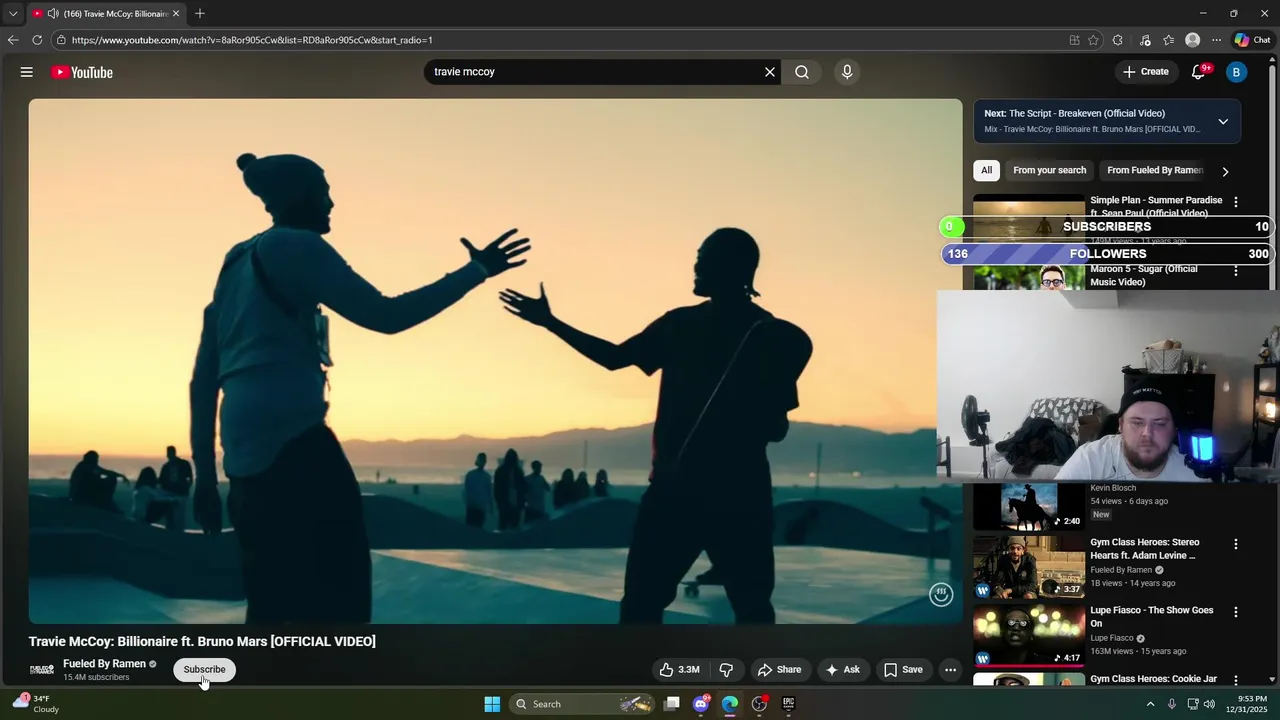Play Lupe Fiasco The Show Goes On thumbnail
Screen dimensions: 1280x720
1029,635
